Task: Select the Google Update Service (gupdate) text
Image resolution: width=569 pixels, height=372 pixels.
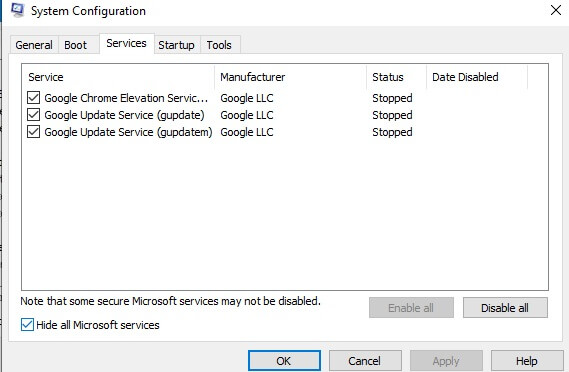Action: pos(124,115)
